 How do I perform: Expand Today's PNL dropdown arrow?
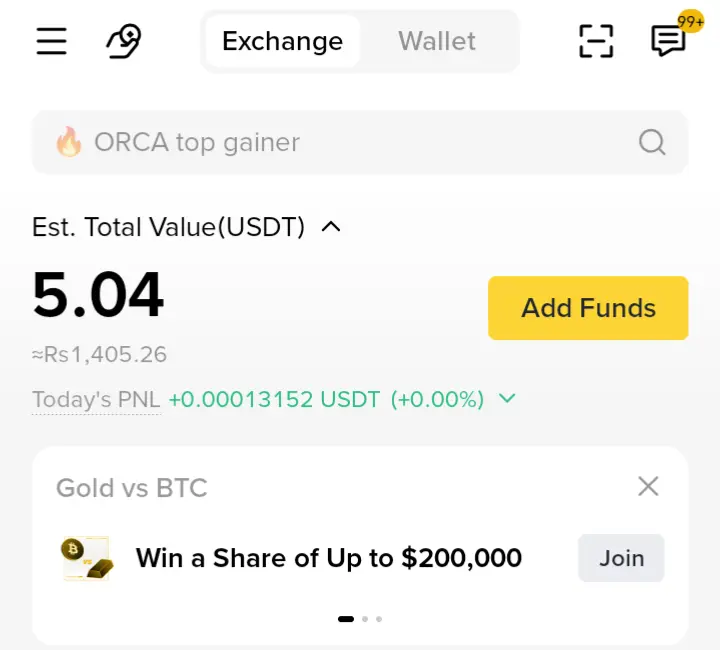(507, 399)
